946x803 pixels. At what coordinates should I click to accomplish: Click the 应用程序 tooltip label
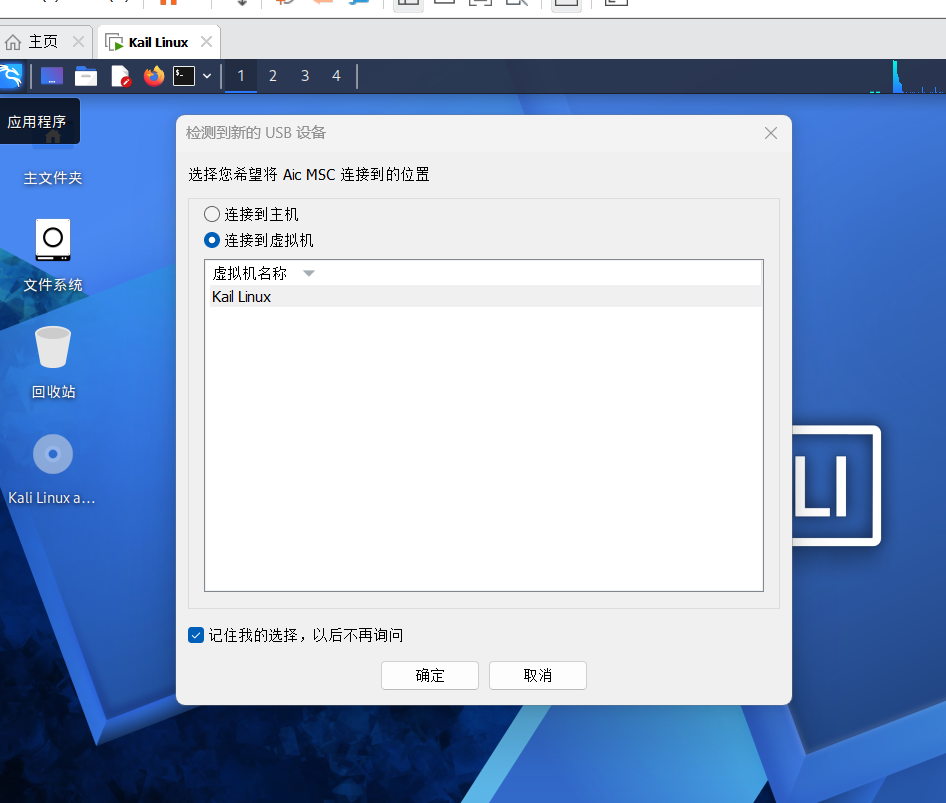[37, 122]
